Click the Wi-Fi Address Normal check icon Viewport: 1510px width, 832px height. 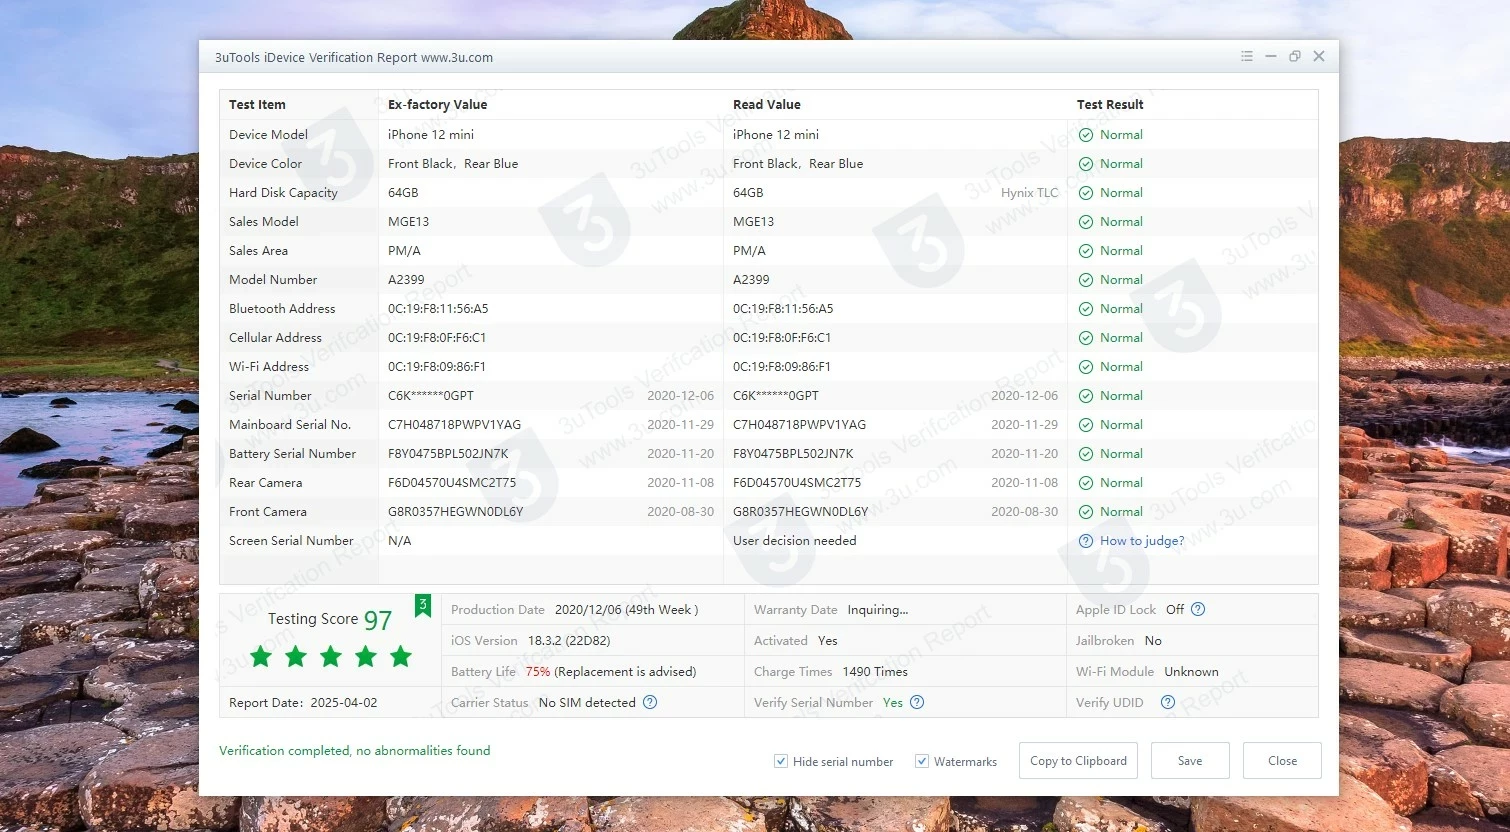pyautogui.click(x=1086, y=367)
